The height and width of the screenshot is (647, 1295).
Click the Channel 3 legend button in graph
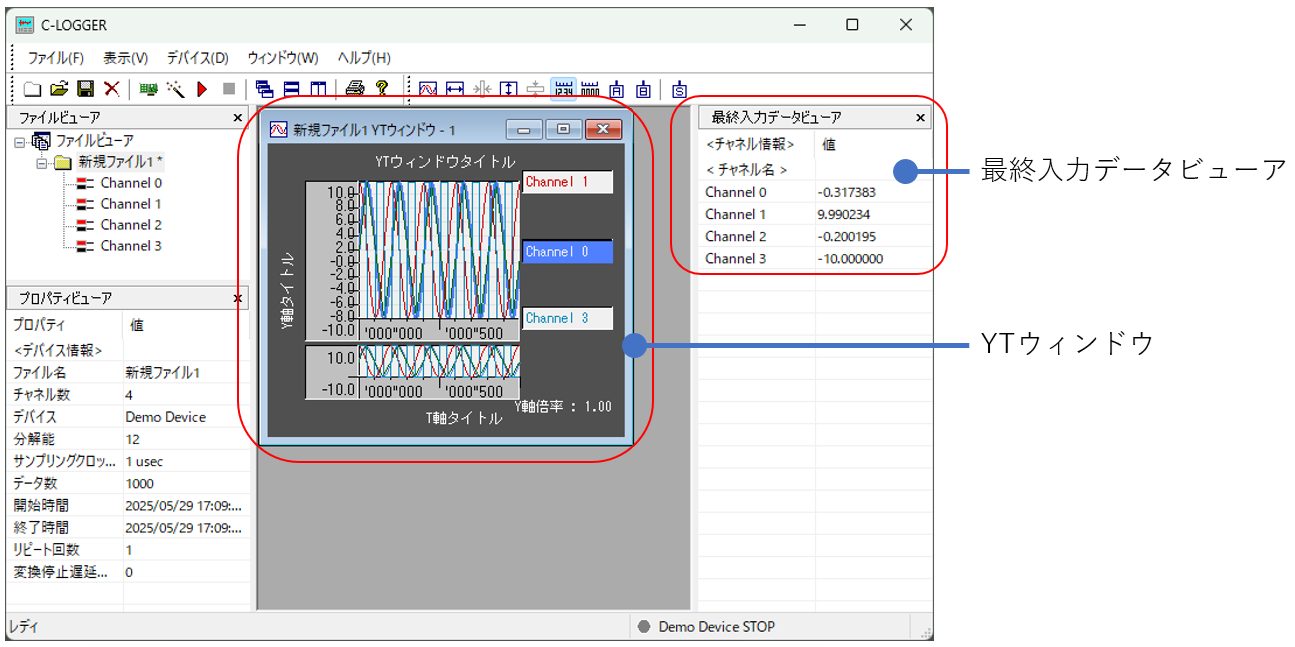point(567,318)
